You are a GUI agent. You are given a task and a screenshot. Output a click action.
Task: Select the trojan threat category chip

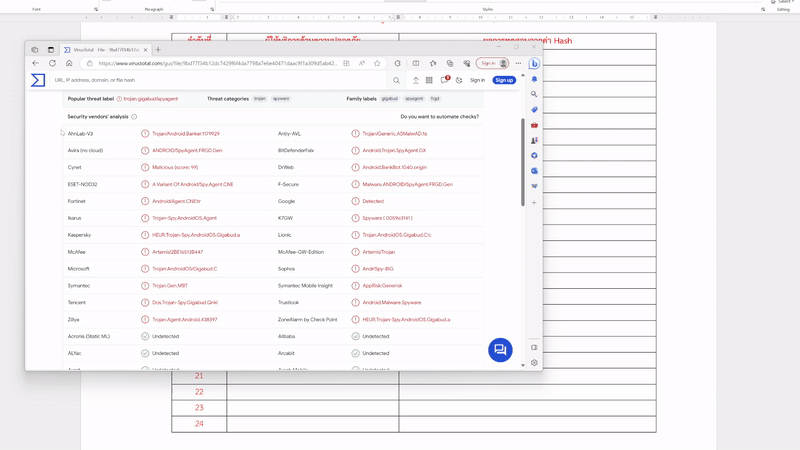(260, 99)
